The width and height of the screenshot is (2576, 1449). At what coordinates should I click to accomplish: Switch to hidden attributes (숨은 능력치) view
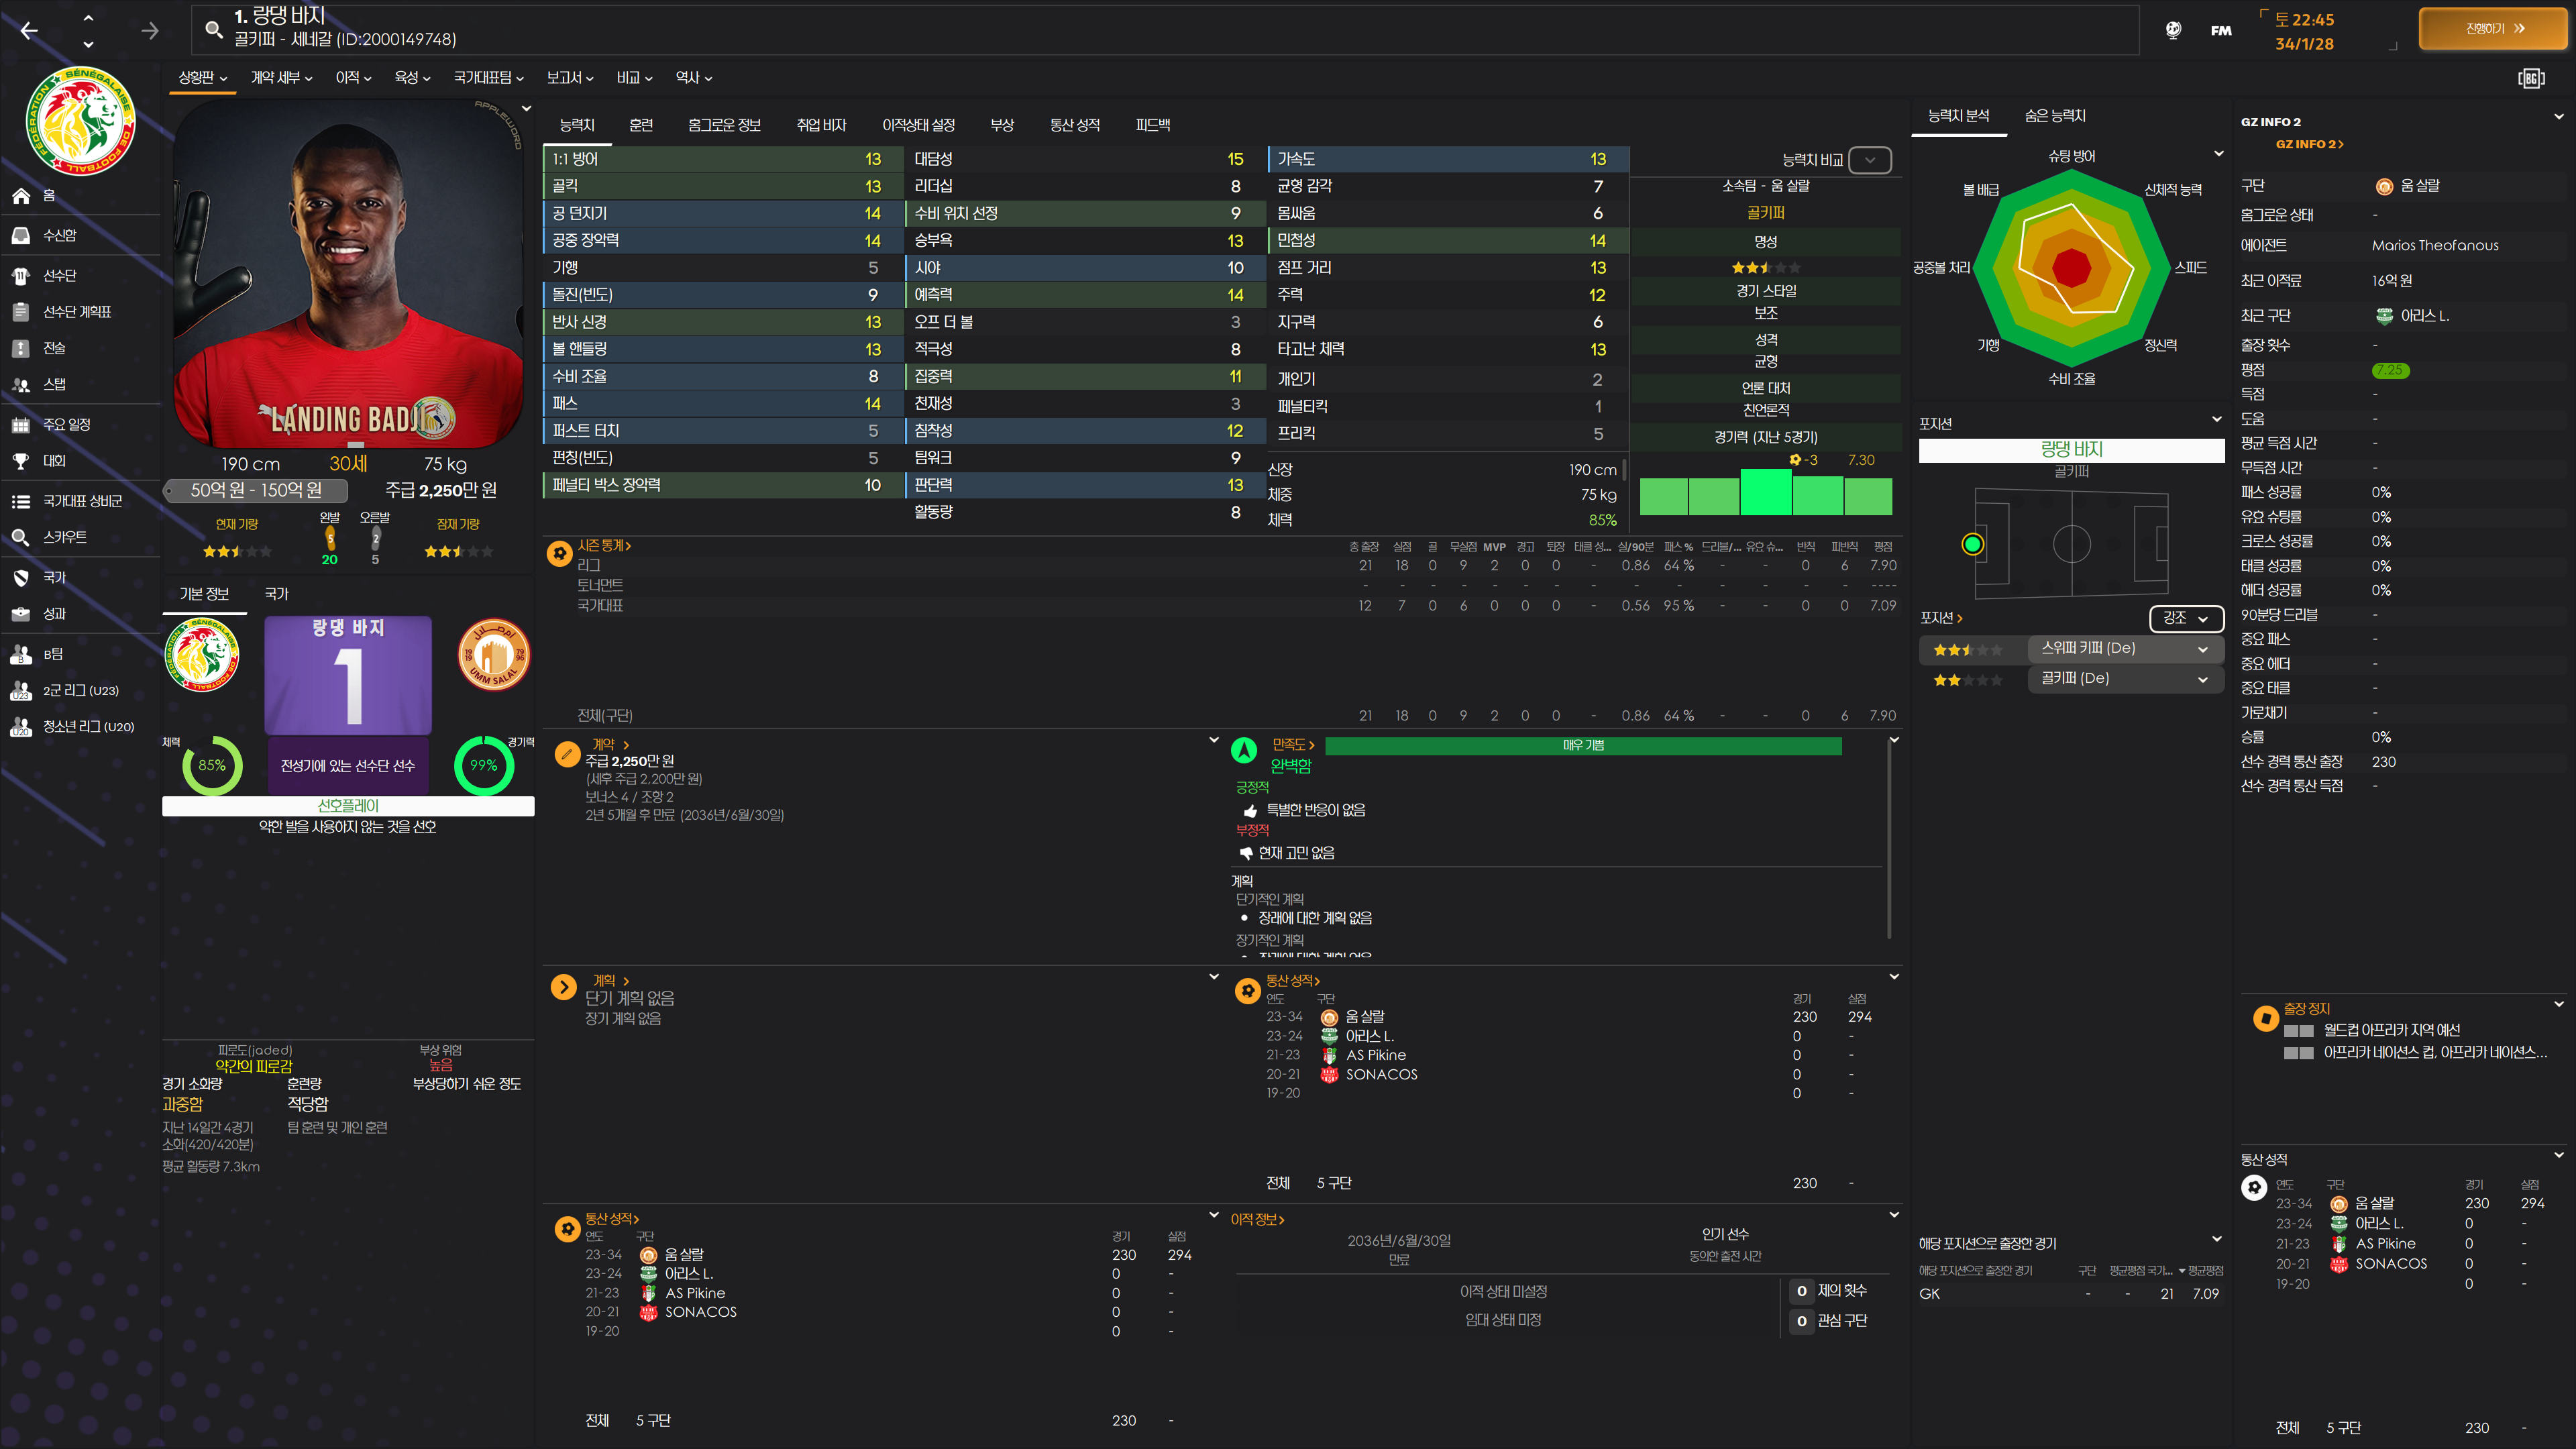click(x=2054, y=116)
